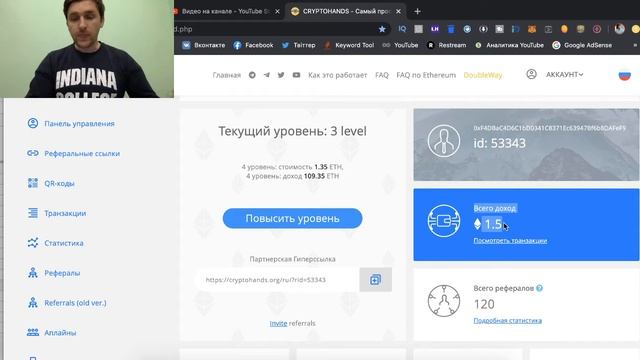Open the Аллайны sidebar section
The width and height of the screenshot is (640, 360).
pyautogui.click(x=51, y=333)
